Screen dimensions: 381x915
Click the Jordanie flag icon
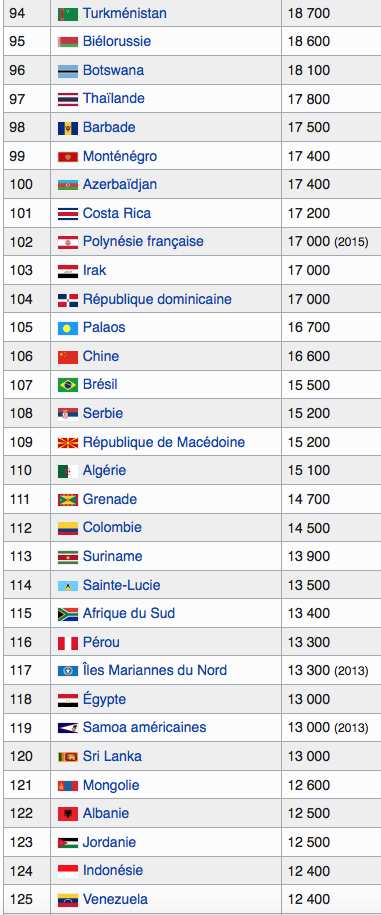[x=68, y=843]
